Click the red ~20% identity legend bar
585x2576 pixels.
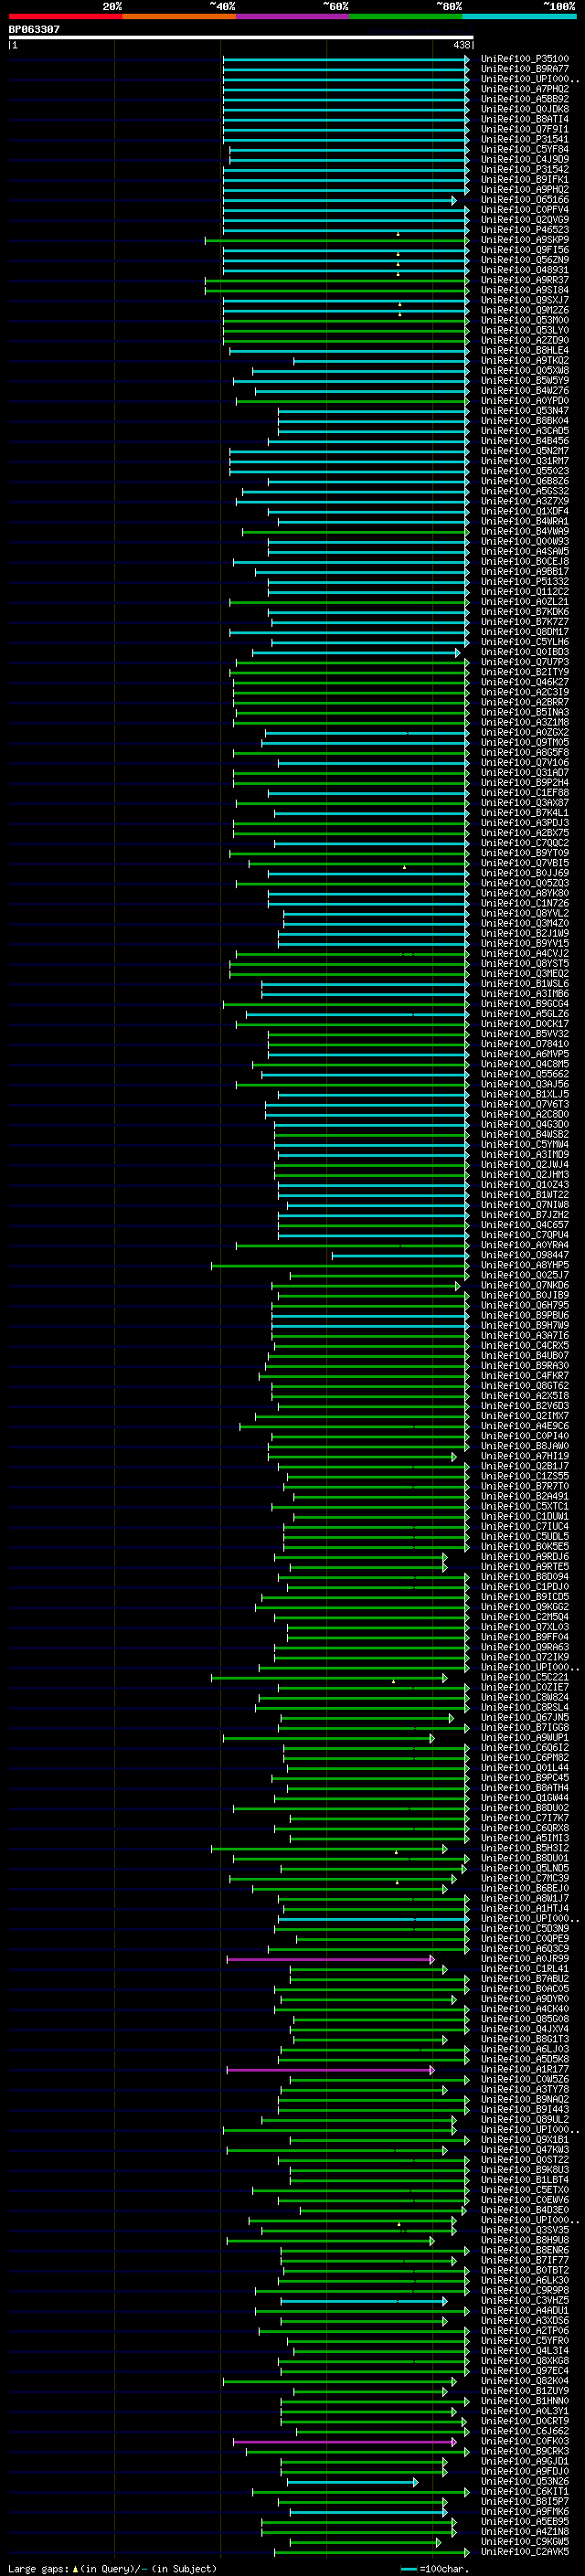[x=65, y=16]
